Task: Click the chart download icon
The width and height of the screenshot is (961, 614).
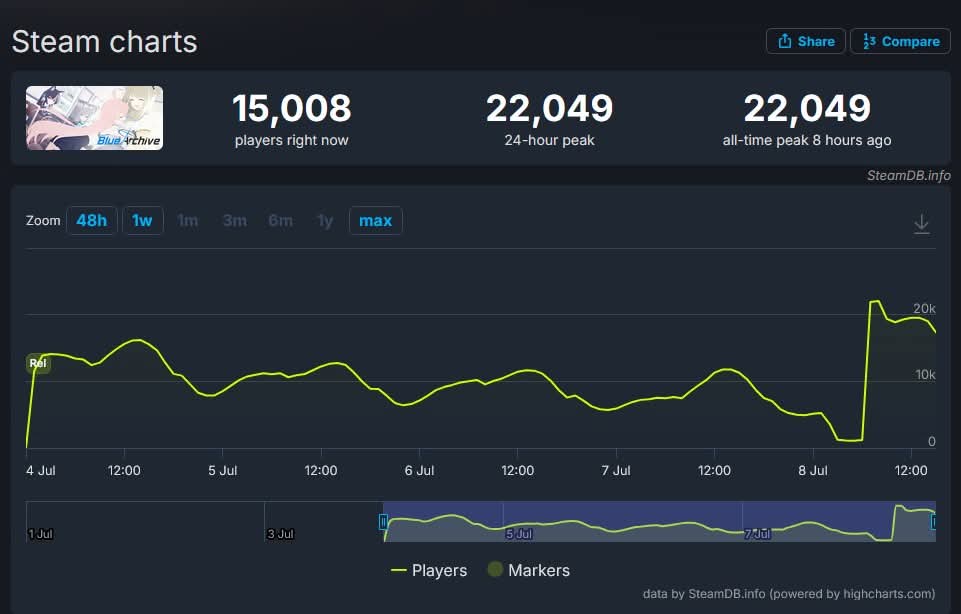Action: [x=921, y=224]
